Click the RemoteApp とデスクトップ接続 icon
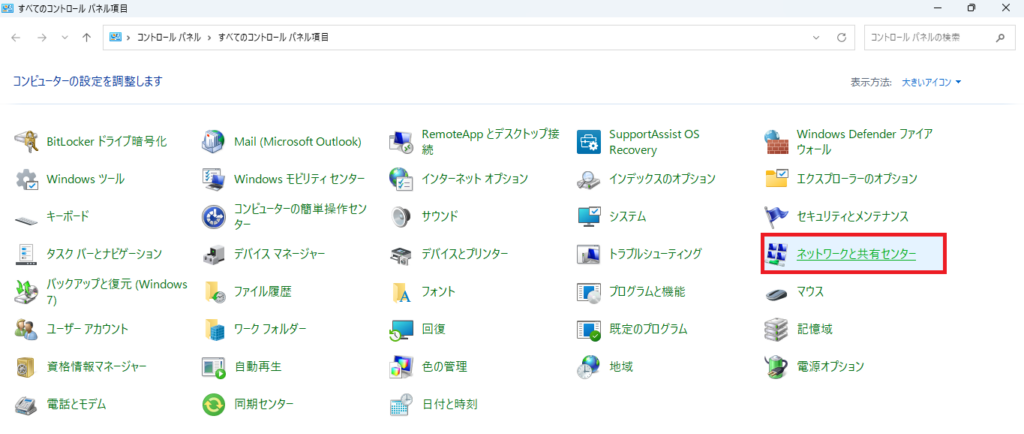This screenshot has height=434, width=1024. (x=401, y=141)
